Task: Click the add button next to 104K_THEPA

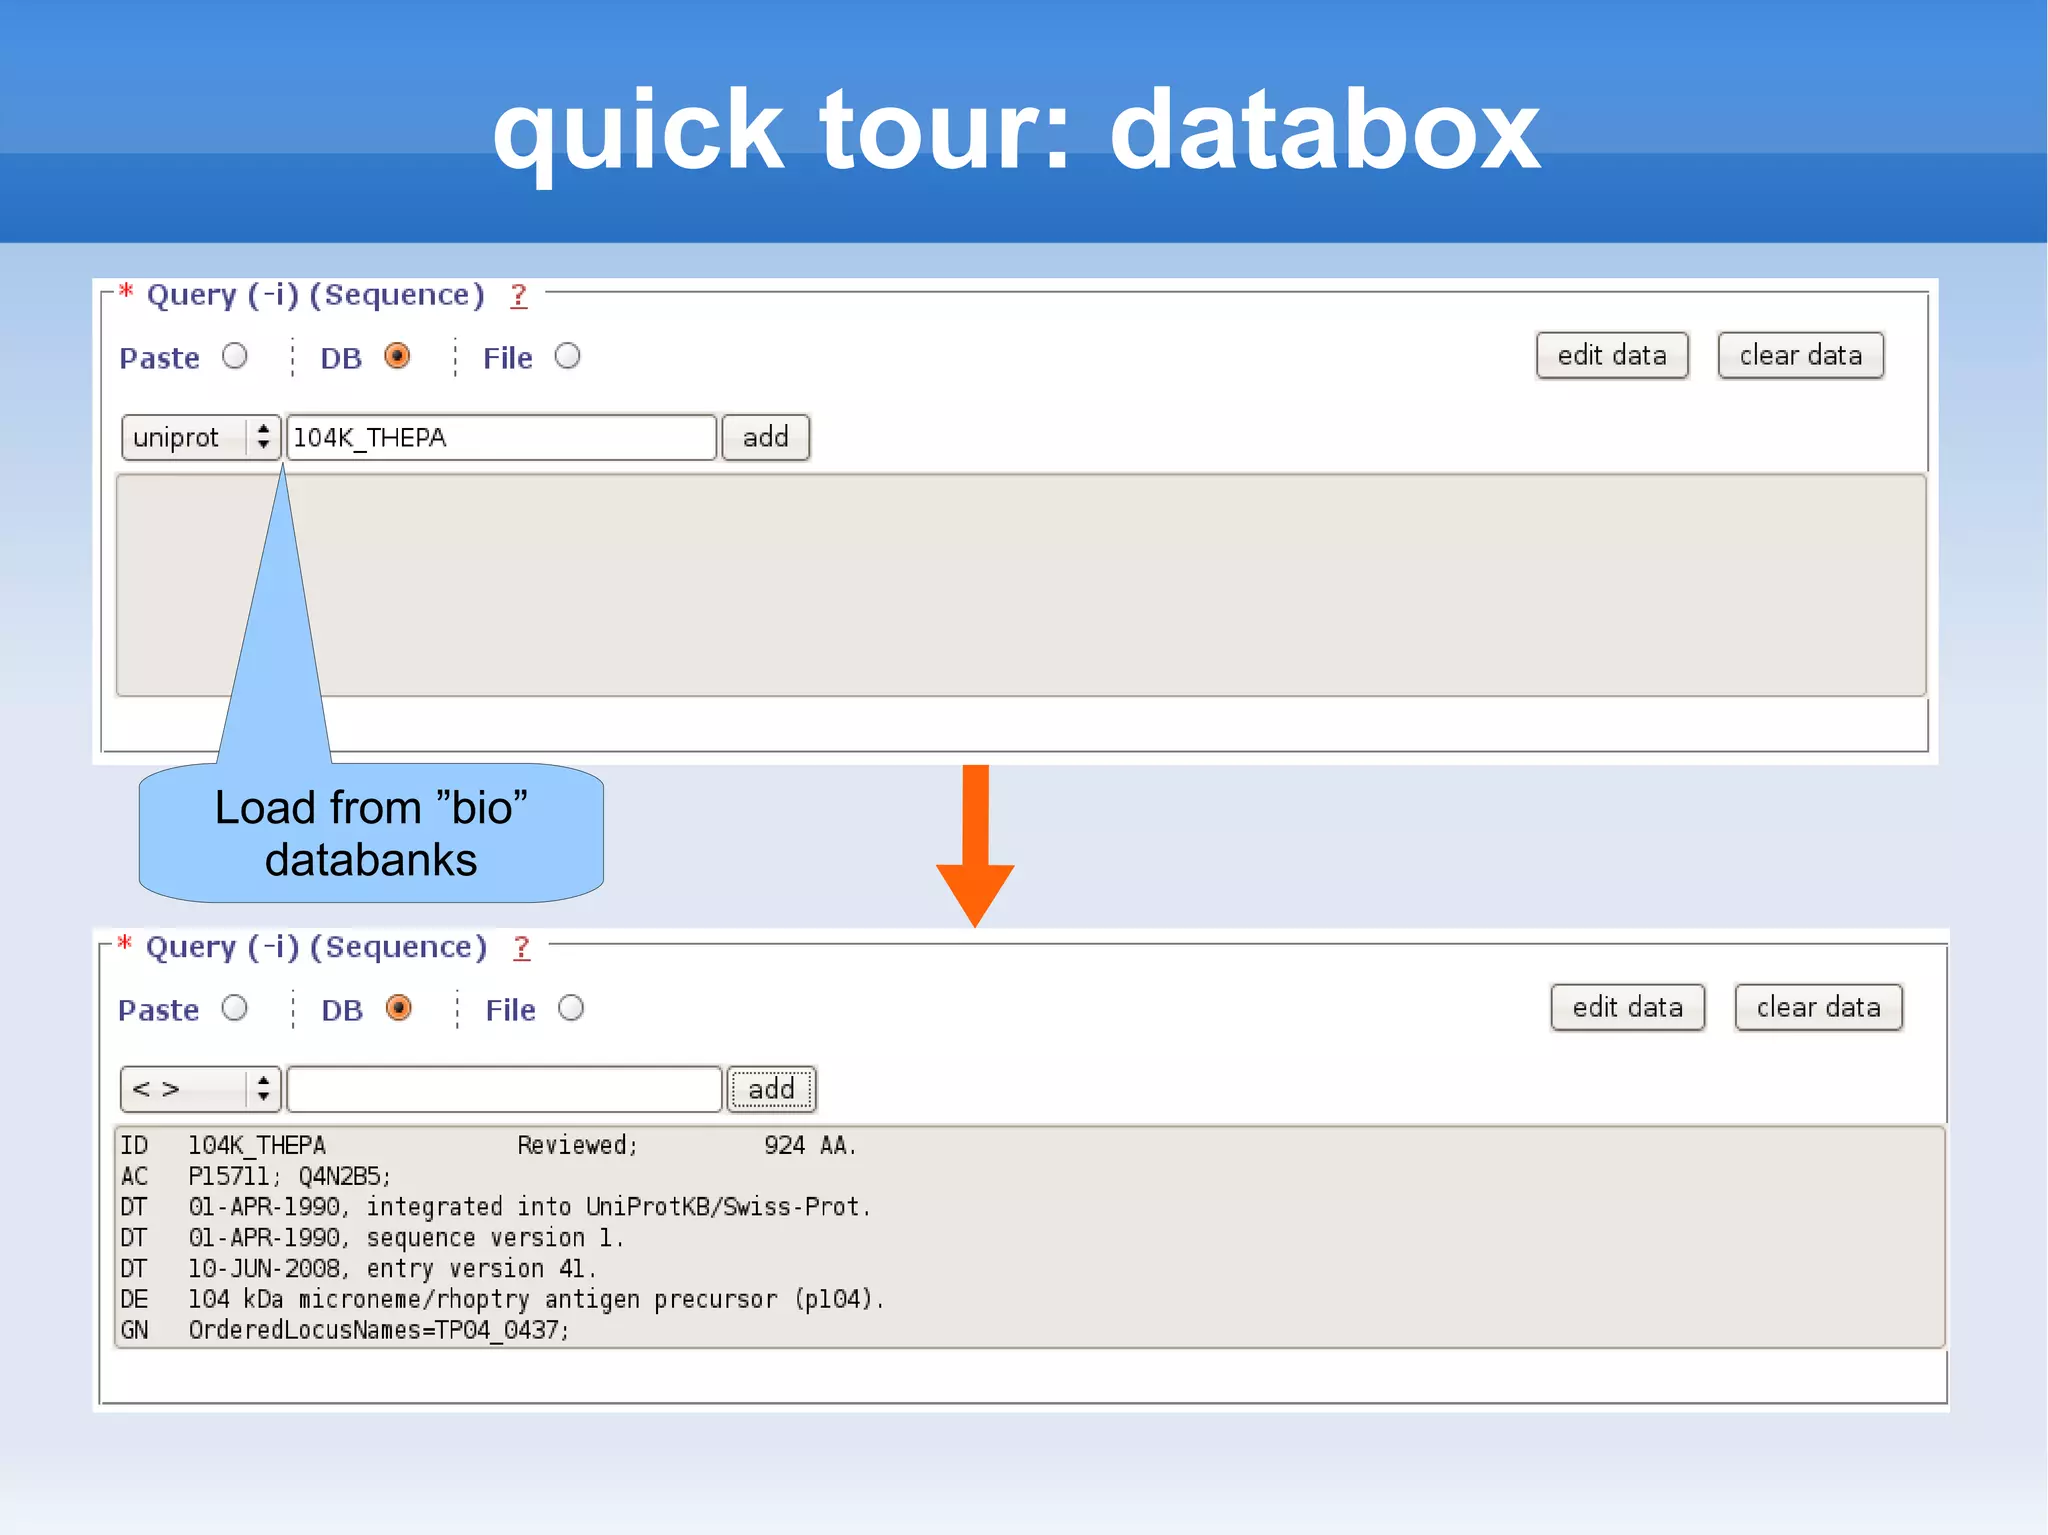Action: coord(765,437)
